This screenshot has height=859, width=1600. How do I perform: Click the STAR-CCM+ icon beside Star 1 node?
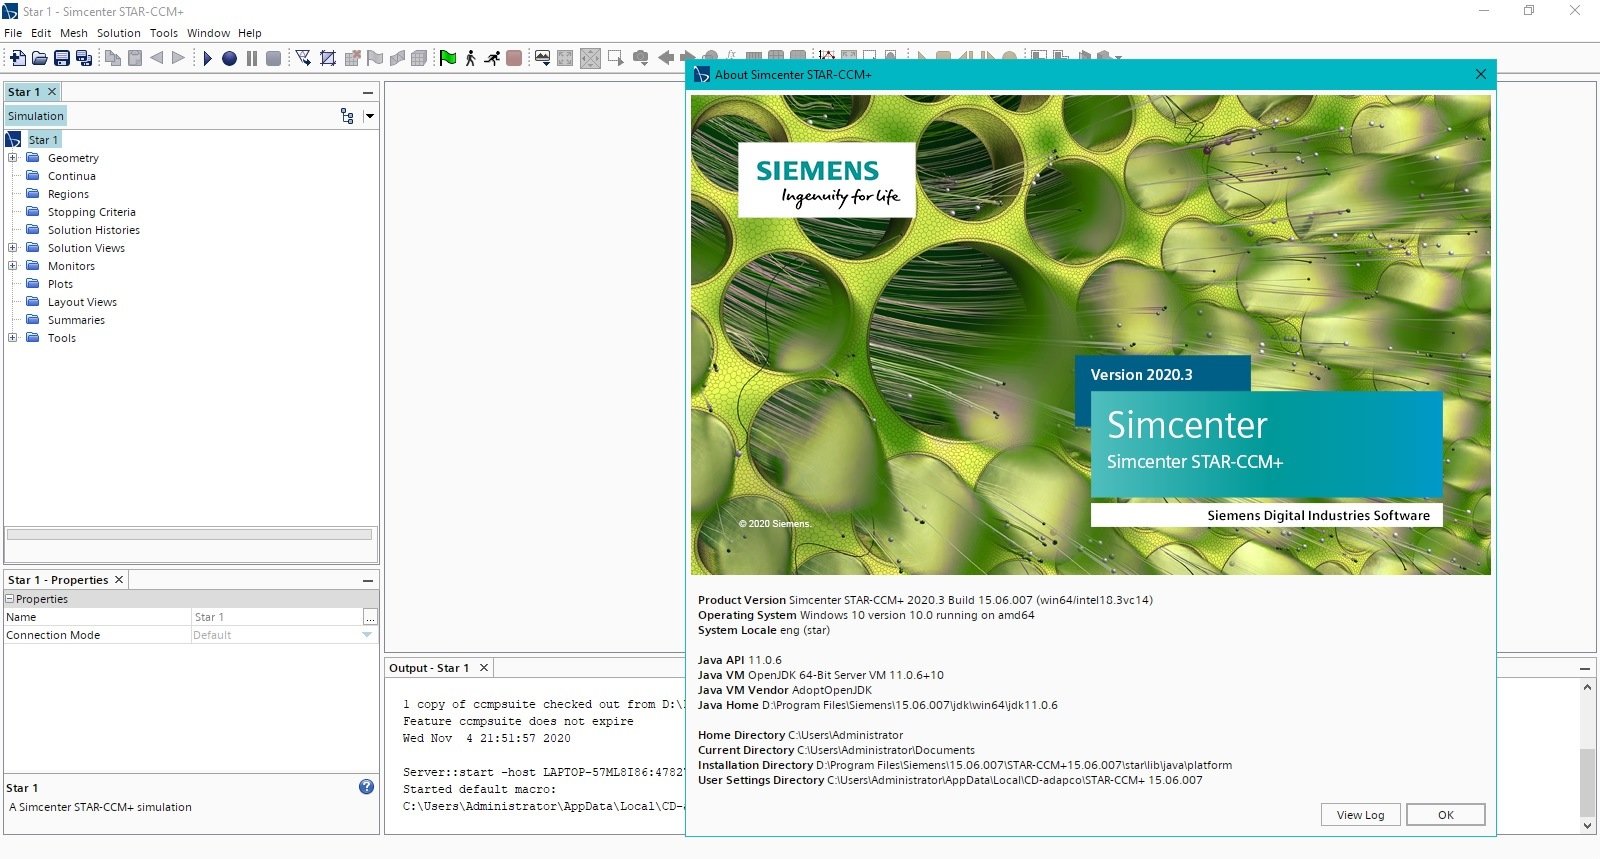(13, 139)
